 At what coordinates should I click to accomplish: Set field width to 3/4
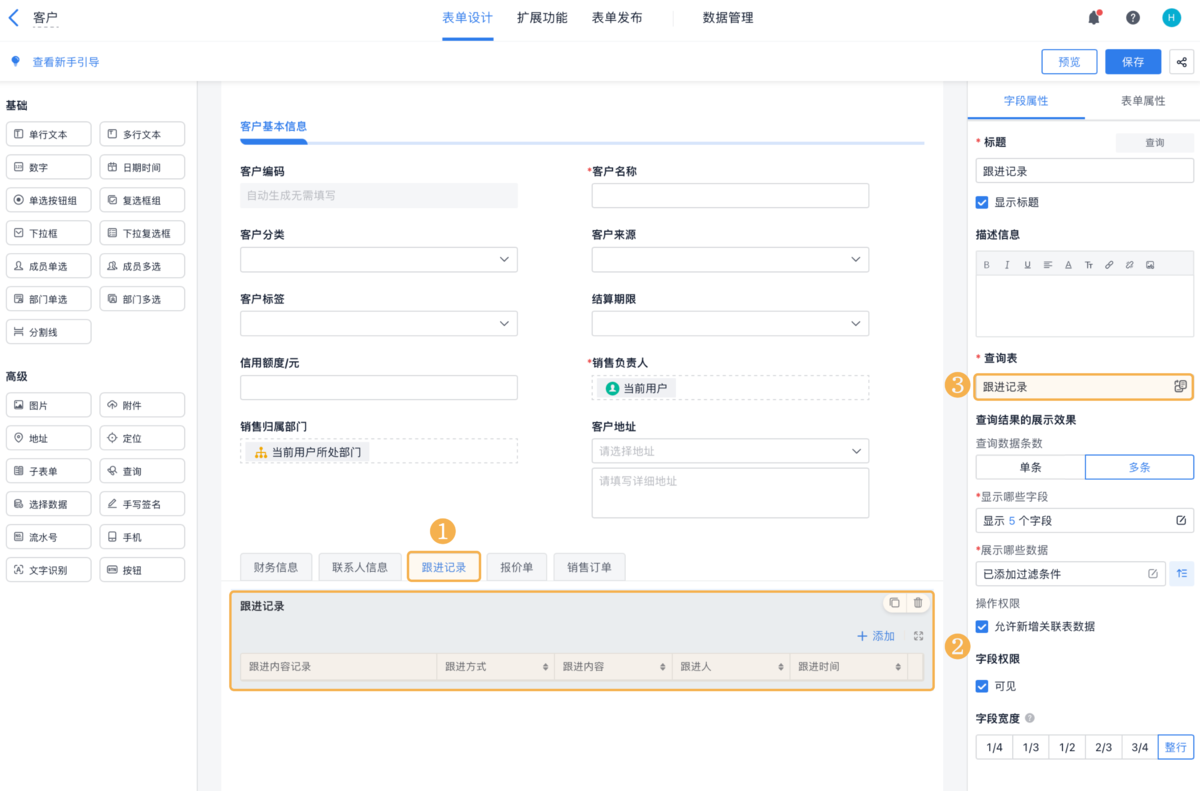pyautogui.click(x=1139, y=747)
